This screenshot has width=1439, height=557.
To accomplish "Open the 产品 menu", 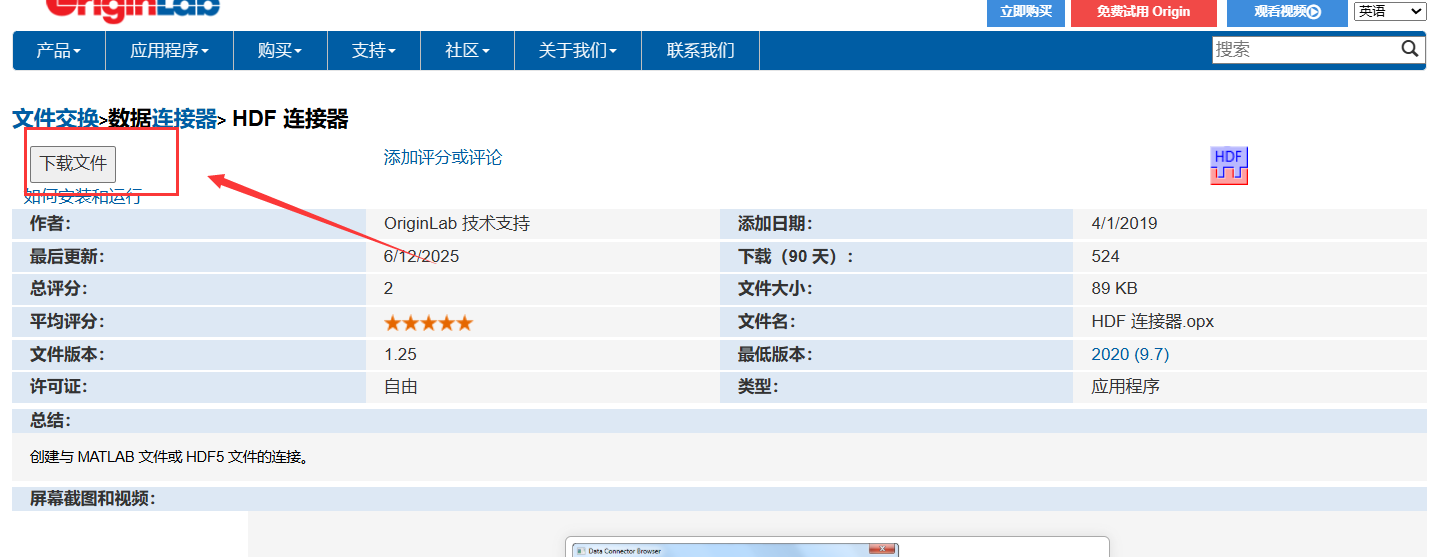I will click(x=58, y=50).
